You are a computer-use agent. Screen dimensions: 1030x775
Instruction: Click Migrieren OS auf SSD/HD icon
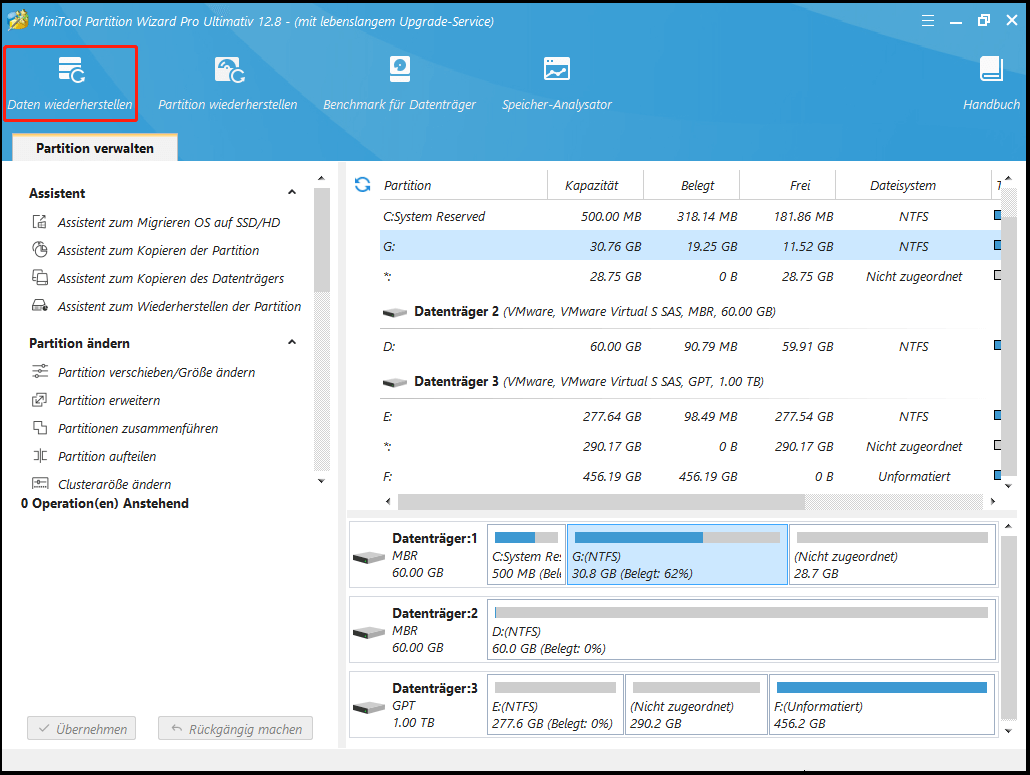40,222
